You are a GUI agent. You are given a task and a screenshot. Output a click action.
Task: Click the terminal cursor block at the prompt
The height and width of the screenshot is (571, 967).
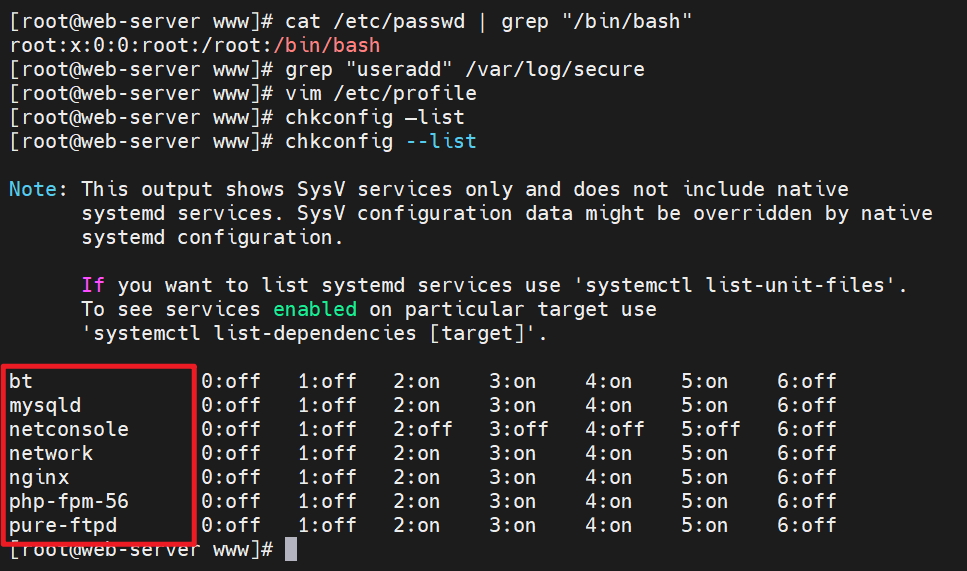290,549
